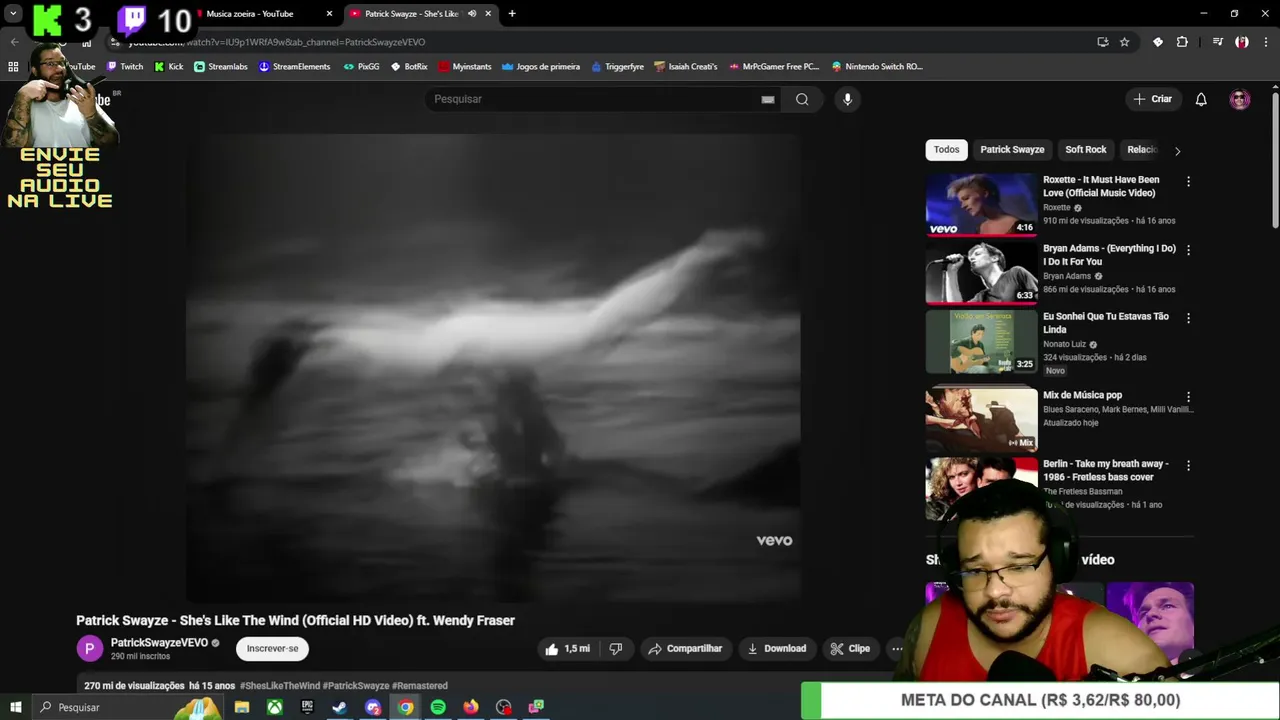Click the browser address bar URL
The width and height of the screenshot is (1280, 720).
(277, 42)
